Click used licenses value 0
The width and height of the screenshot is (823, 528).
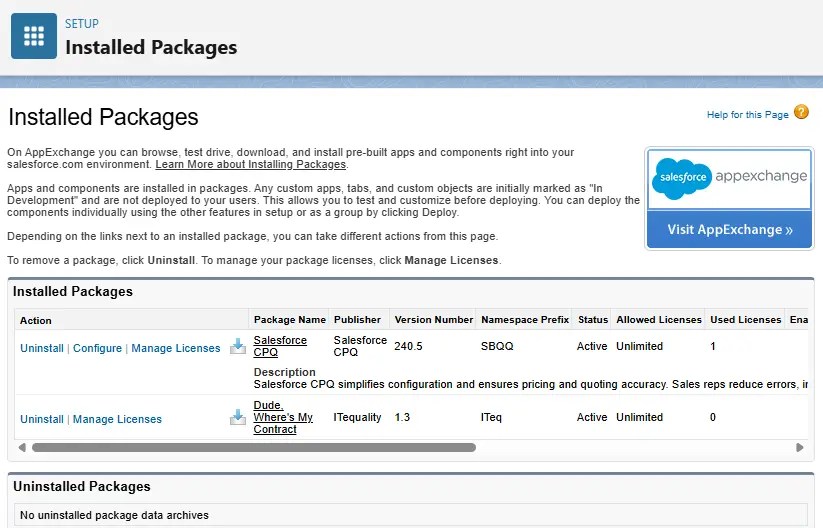713,417
